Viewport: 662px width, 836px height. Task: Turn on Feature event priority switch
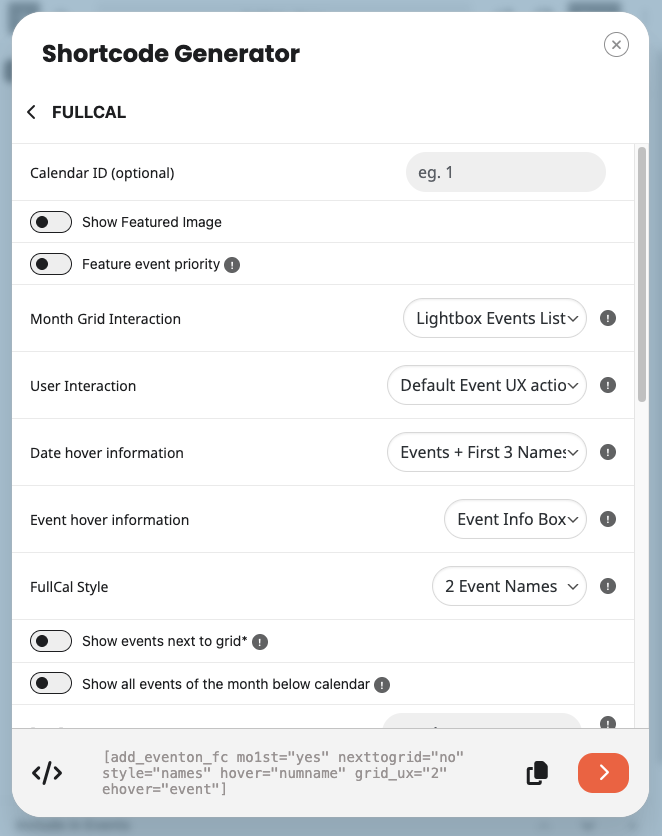[x=51, y=264]
